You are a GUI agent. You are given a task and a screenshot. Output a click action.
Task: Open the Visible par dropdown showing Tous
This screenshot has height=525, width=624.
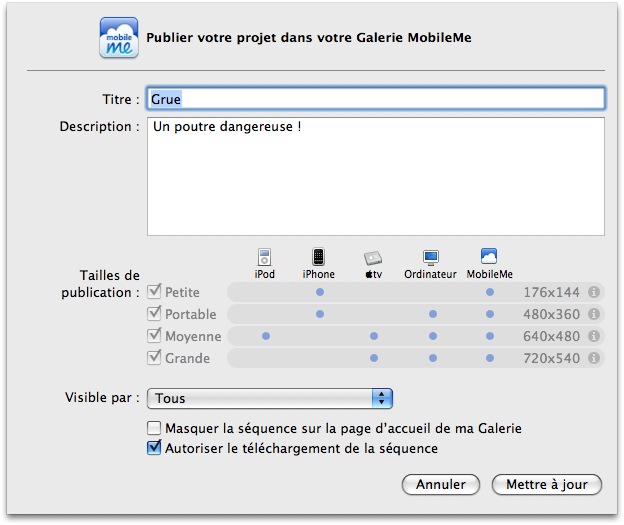click(270, 398)
